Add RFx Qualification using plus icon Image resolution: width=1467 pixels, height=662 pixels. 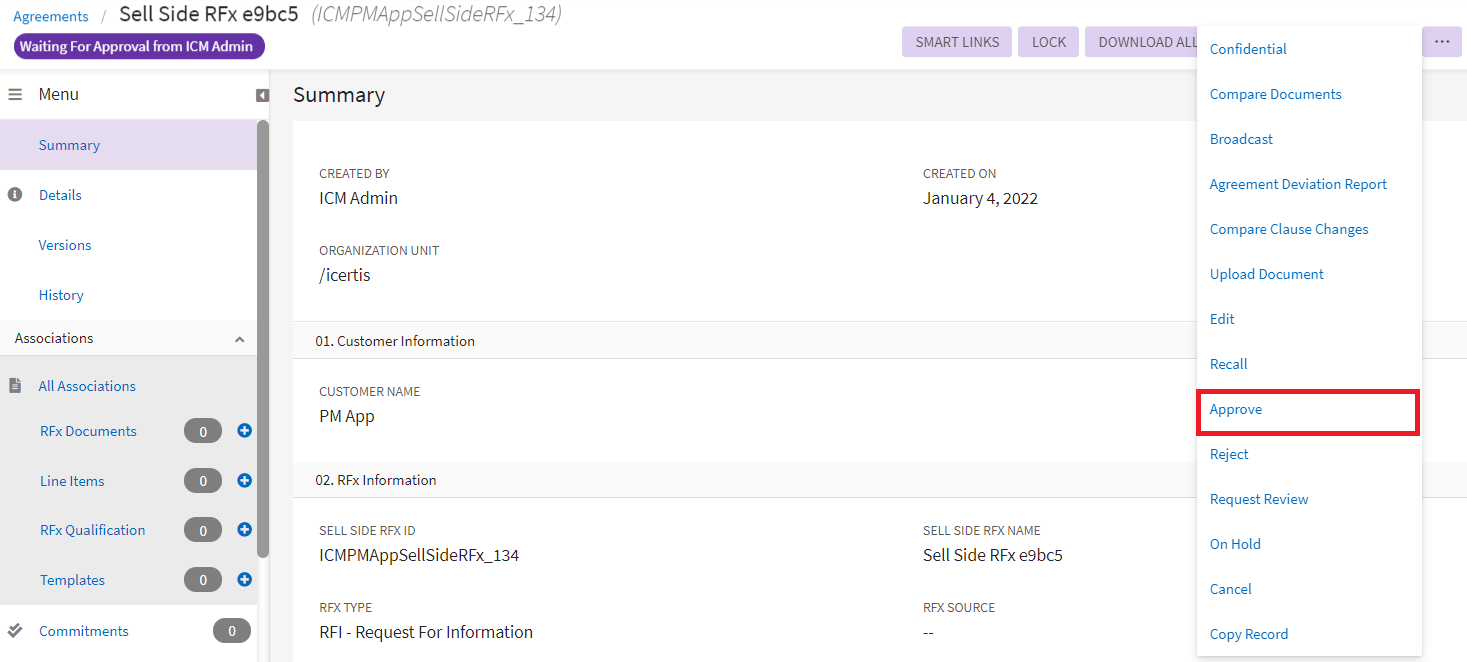click(244, 530)
